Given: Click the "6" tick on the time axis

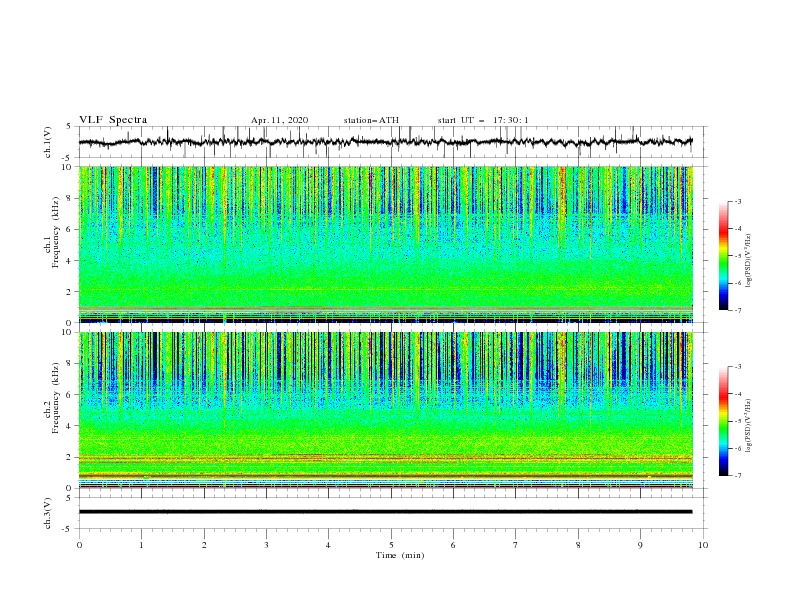Looking at the screenshot, I should 453,545.
